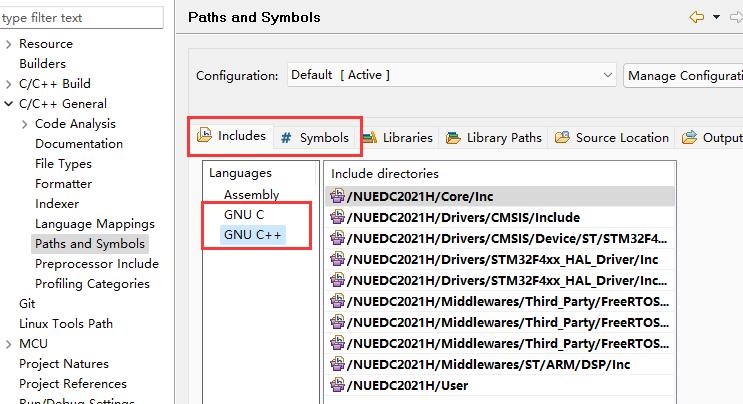Screen dimensions: 743x404
Task: Expand the C/C++ Build node
Action: point(8,84)
